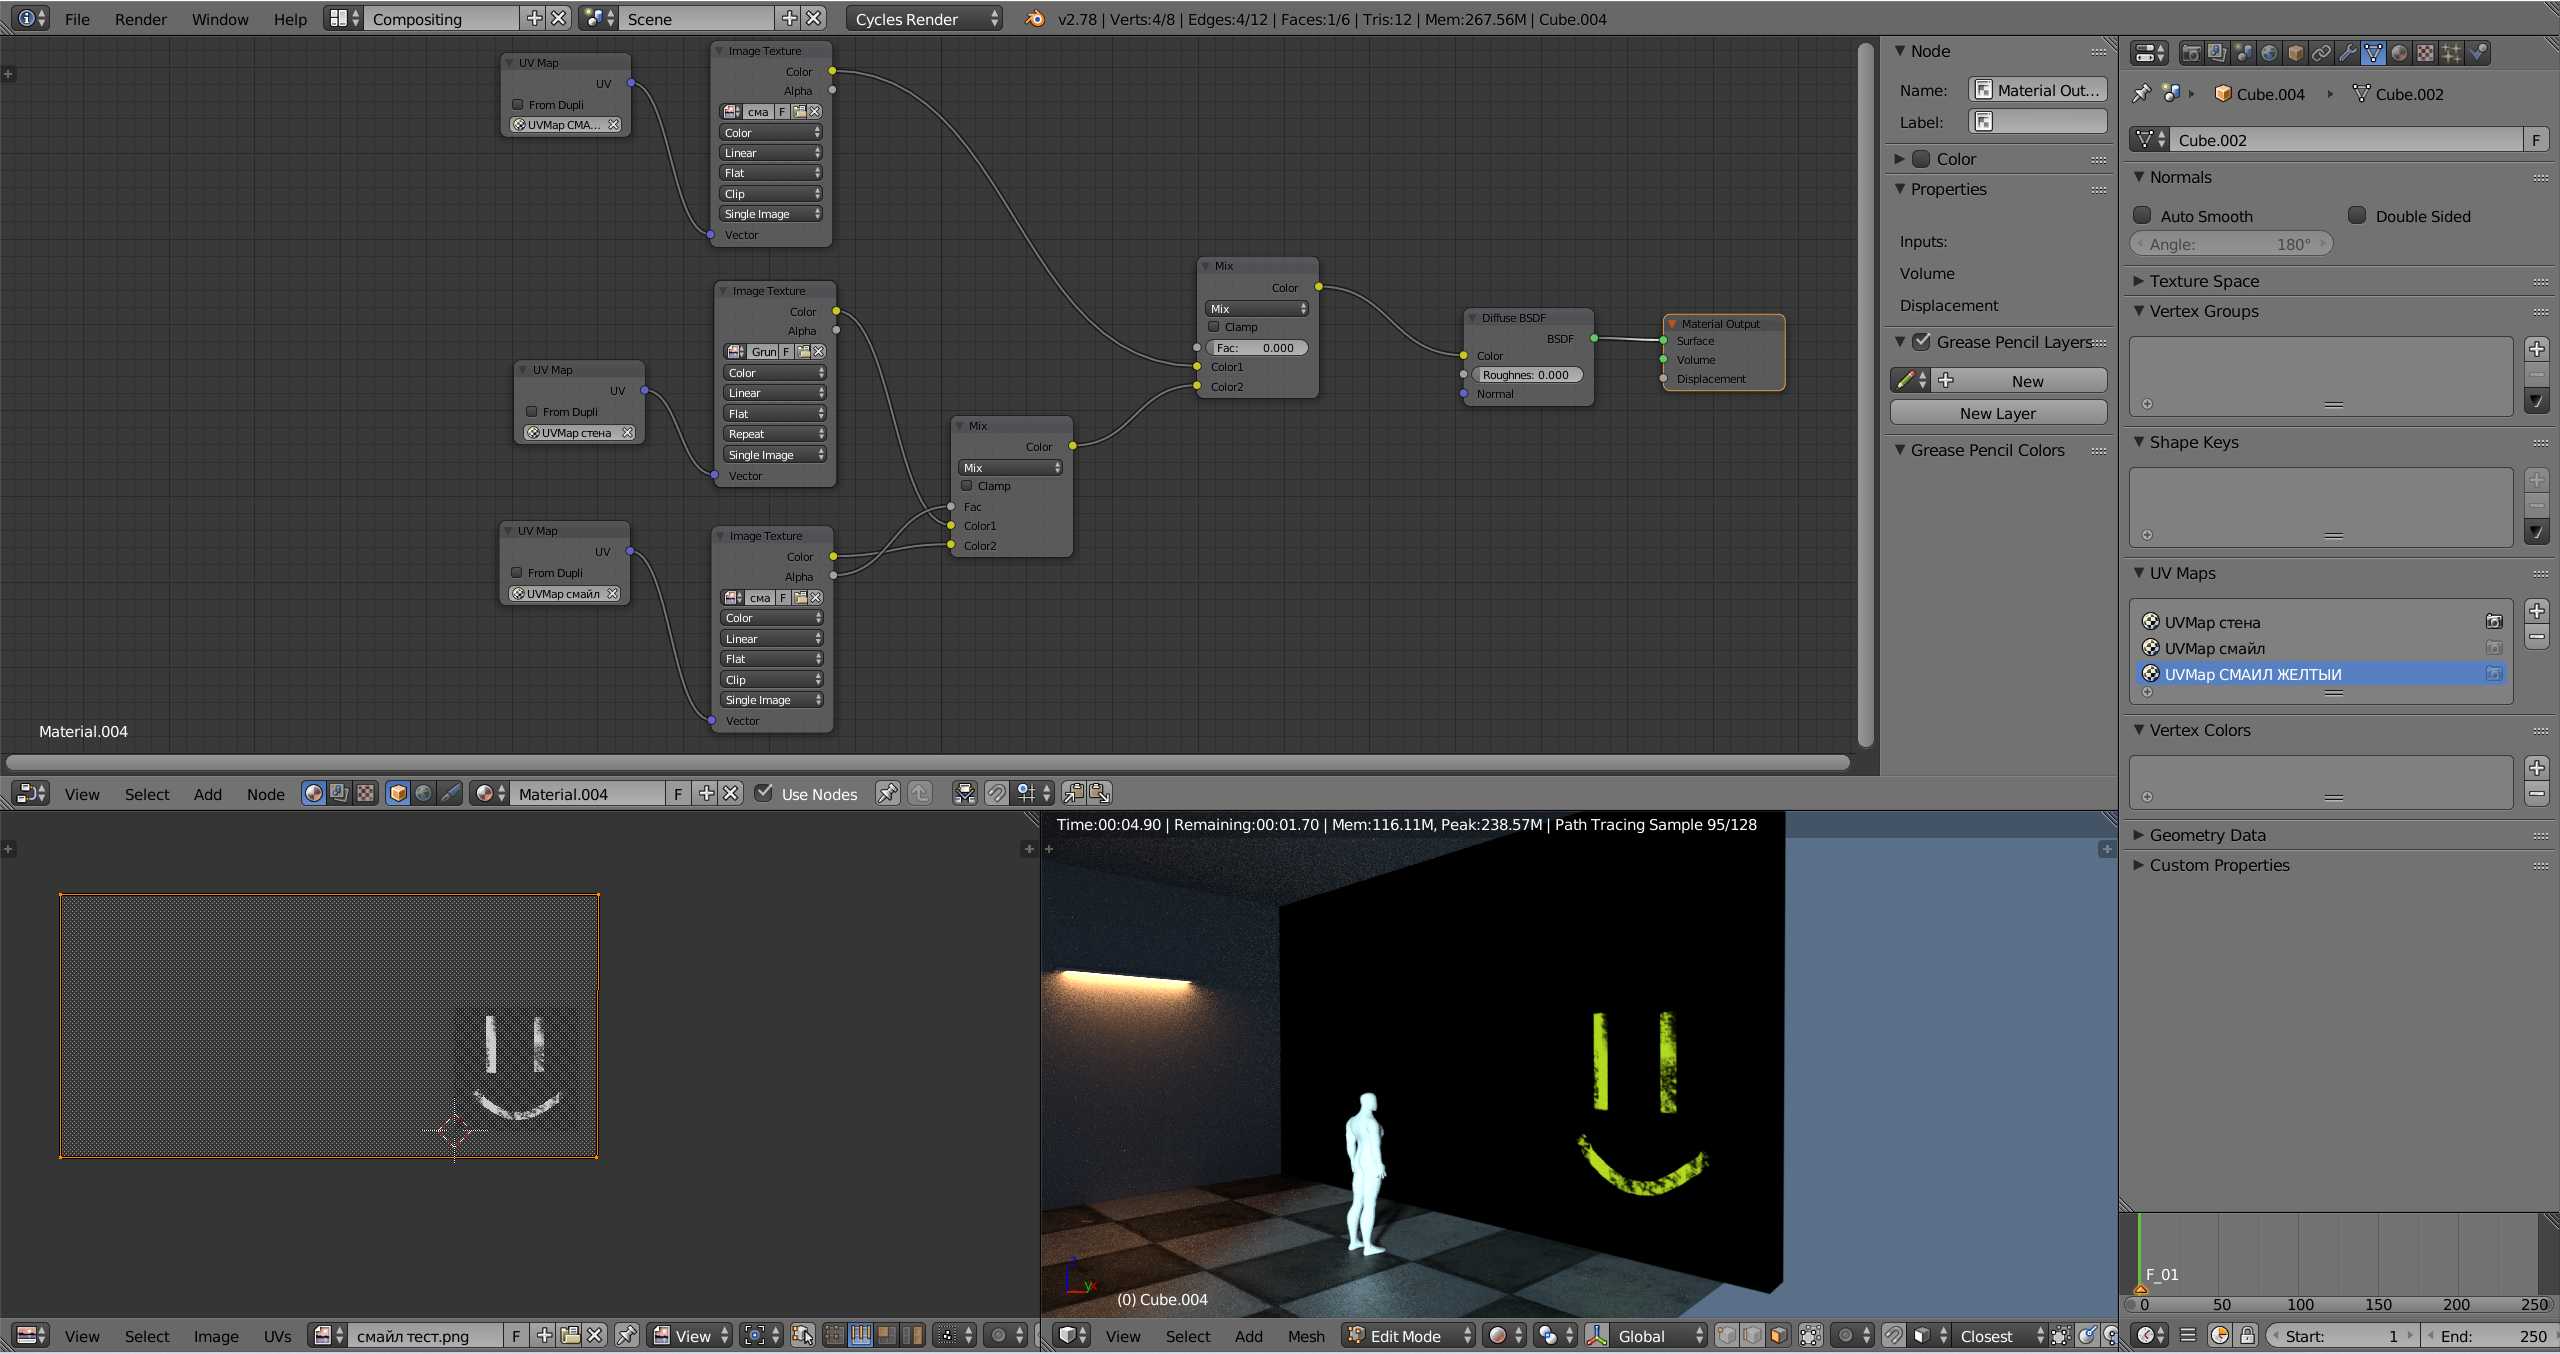2560x1354 pixels.
Task: Open the Texture properties checker tab
Action: tap(2425, 53)
